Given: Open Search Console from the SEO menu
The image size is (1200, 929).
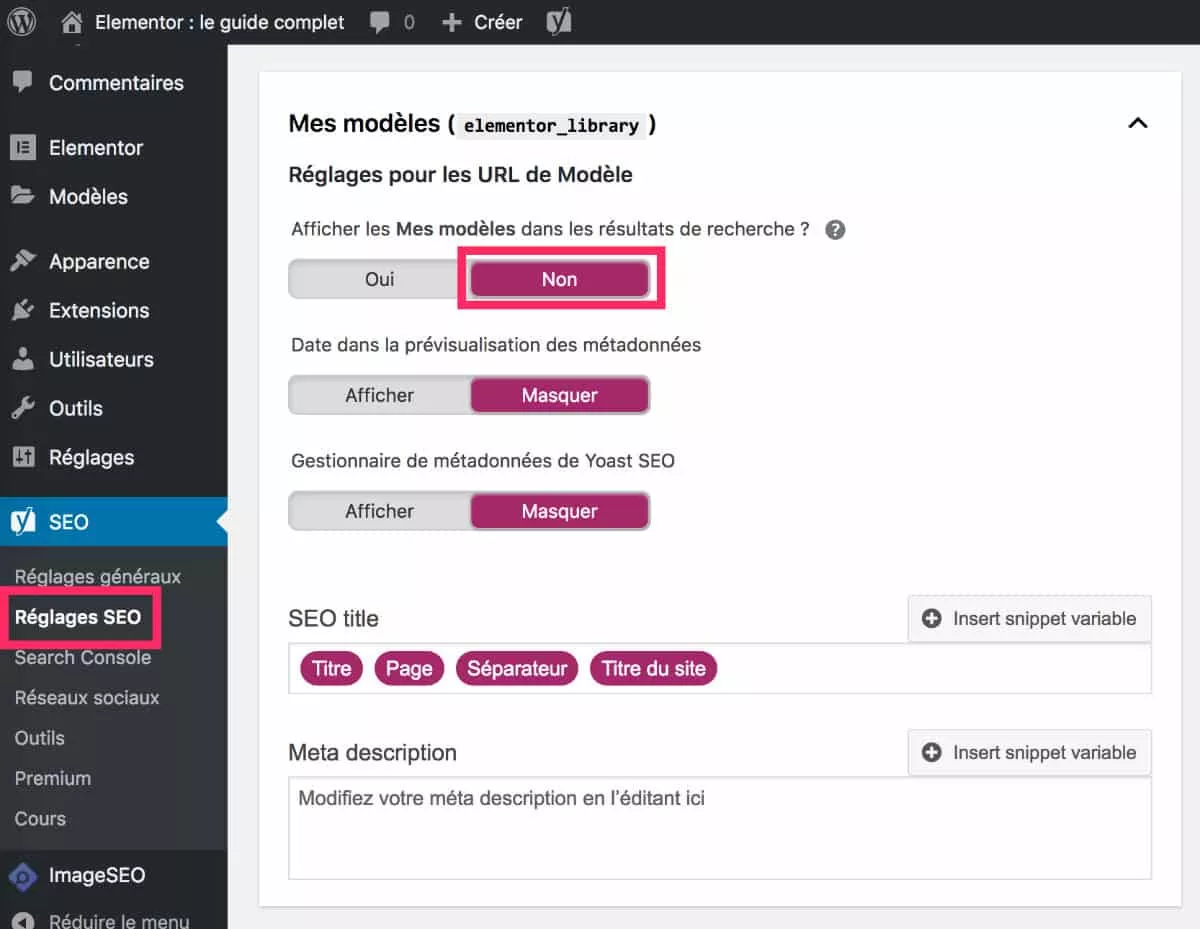Looking at the screenshot, I should [82, 658].
